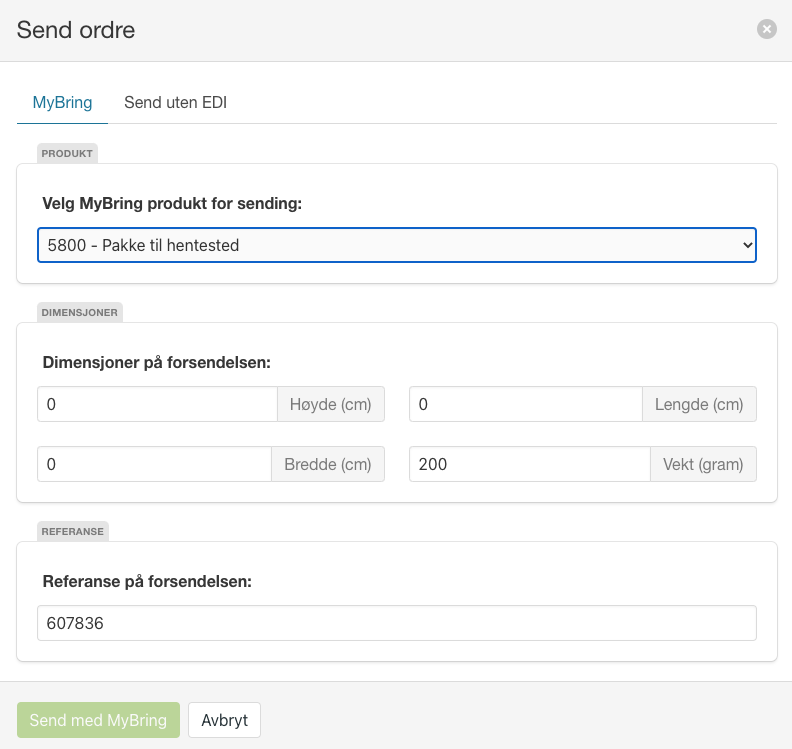This screenshot has width=792, height=749.
Task: Focus the Bredde (cm) input field
Action: point(155,464)
